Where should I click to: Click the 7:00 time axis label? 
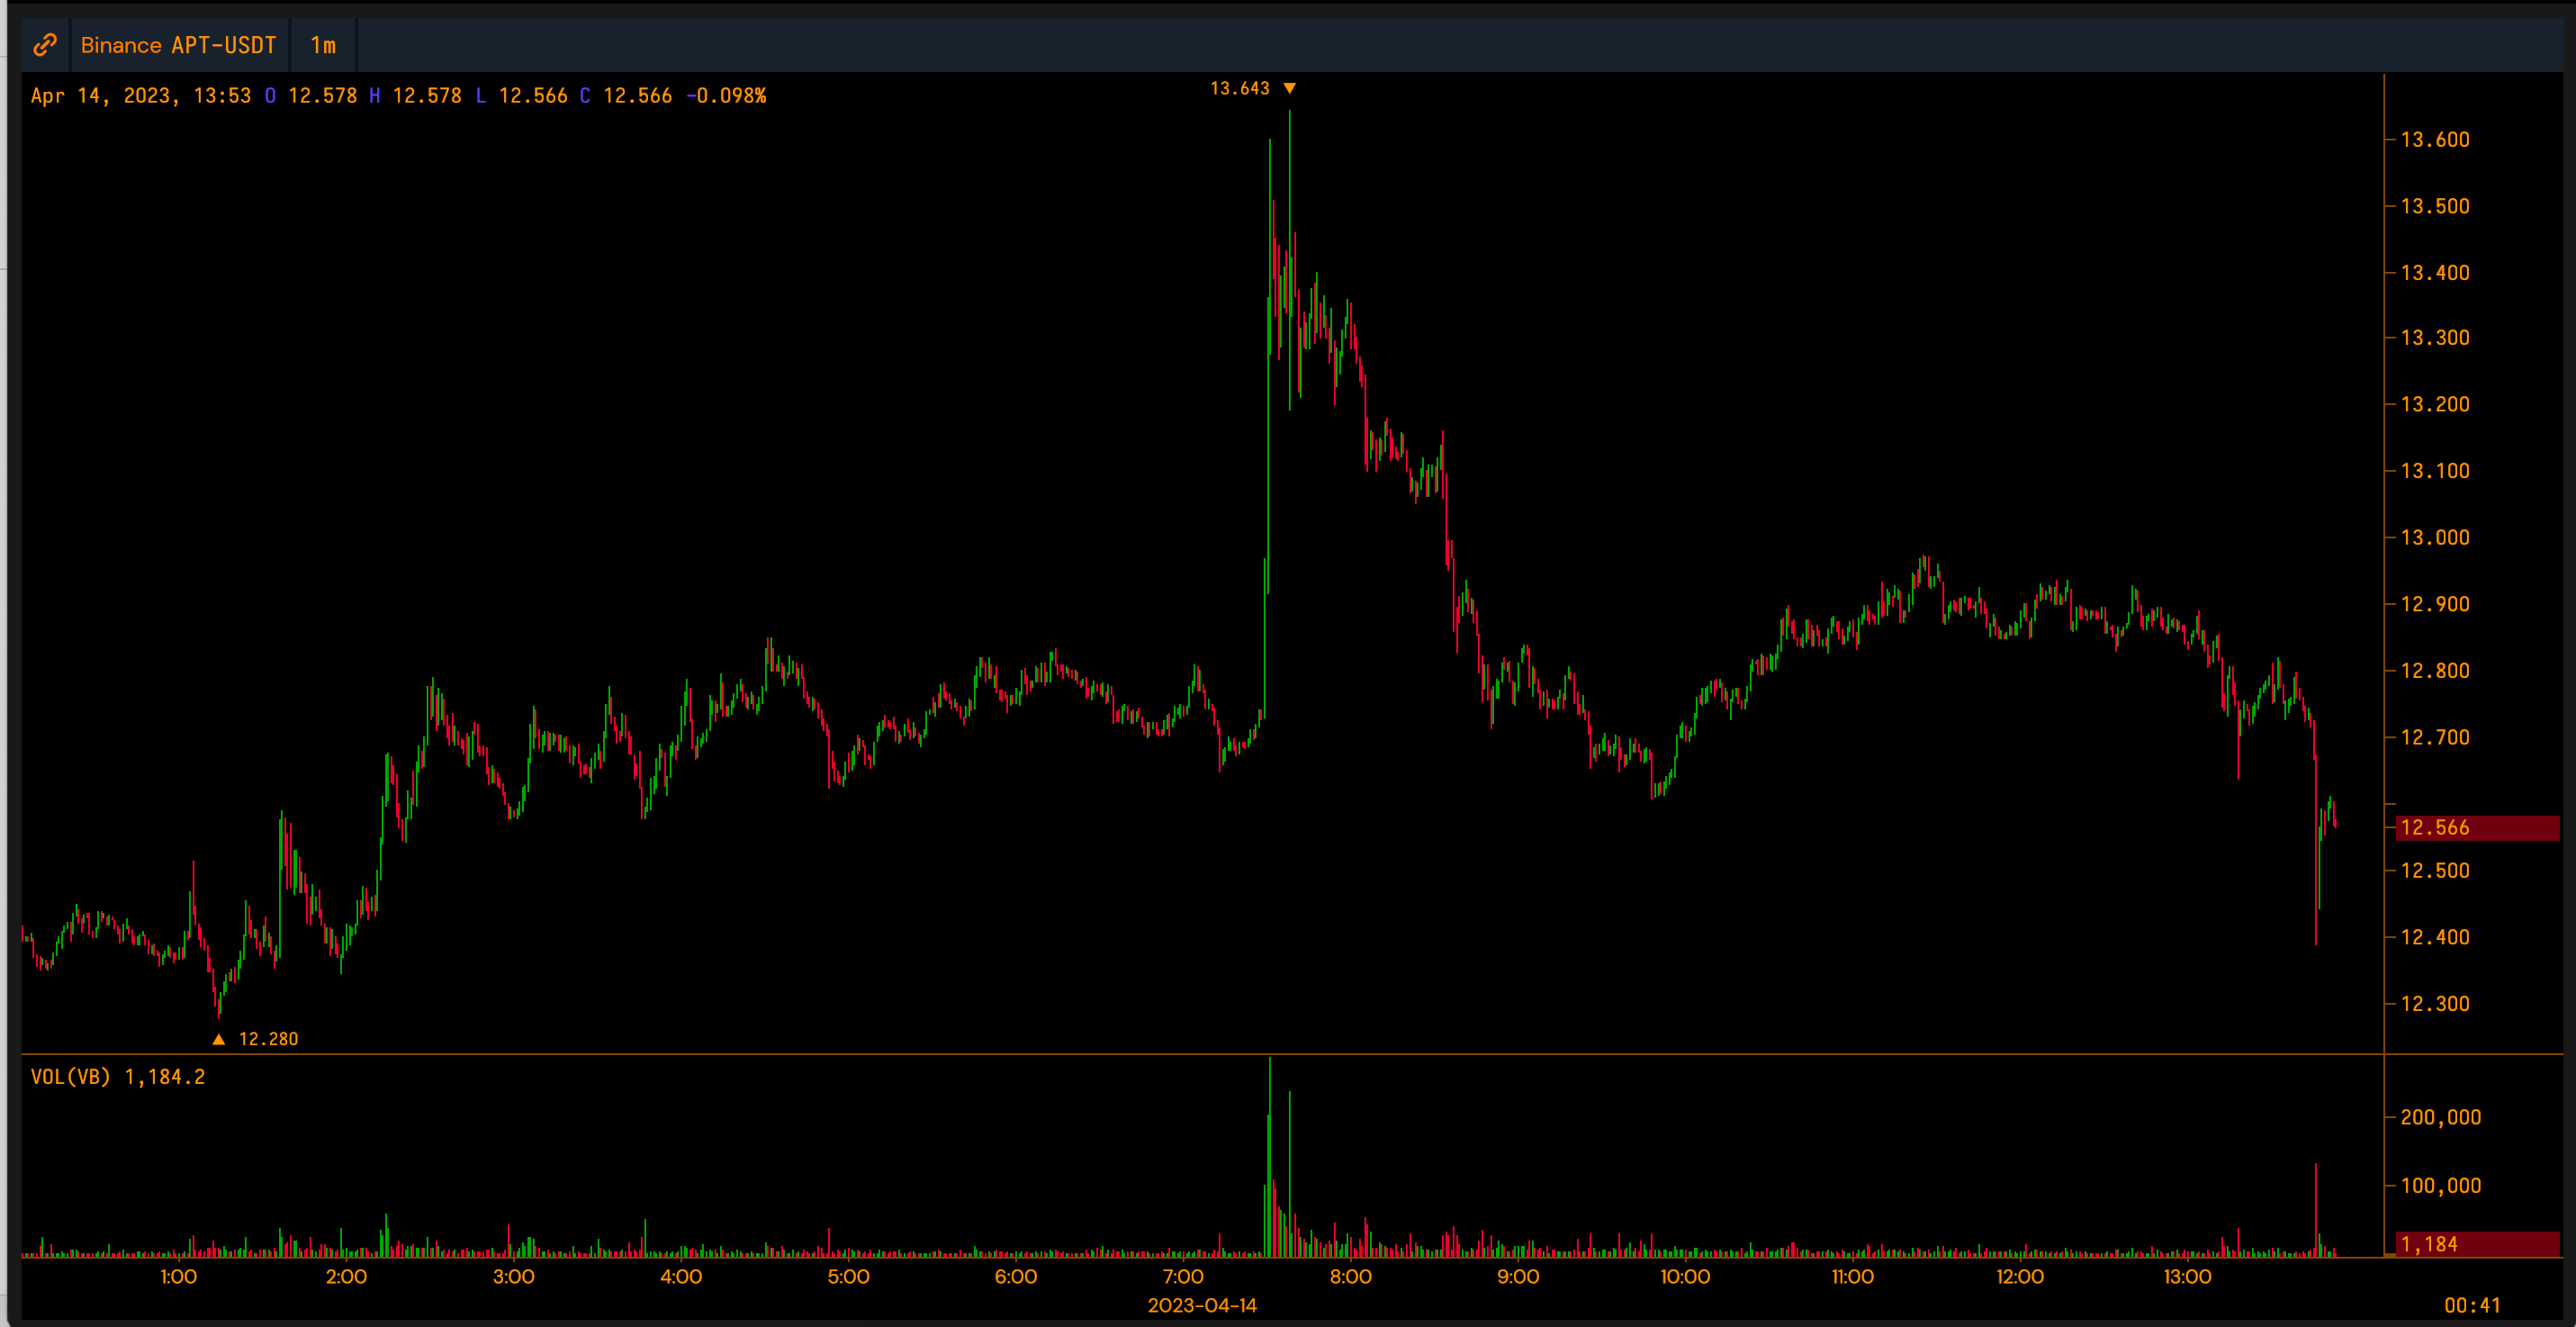[1183, 1277]
